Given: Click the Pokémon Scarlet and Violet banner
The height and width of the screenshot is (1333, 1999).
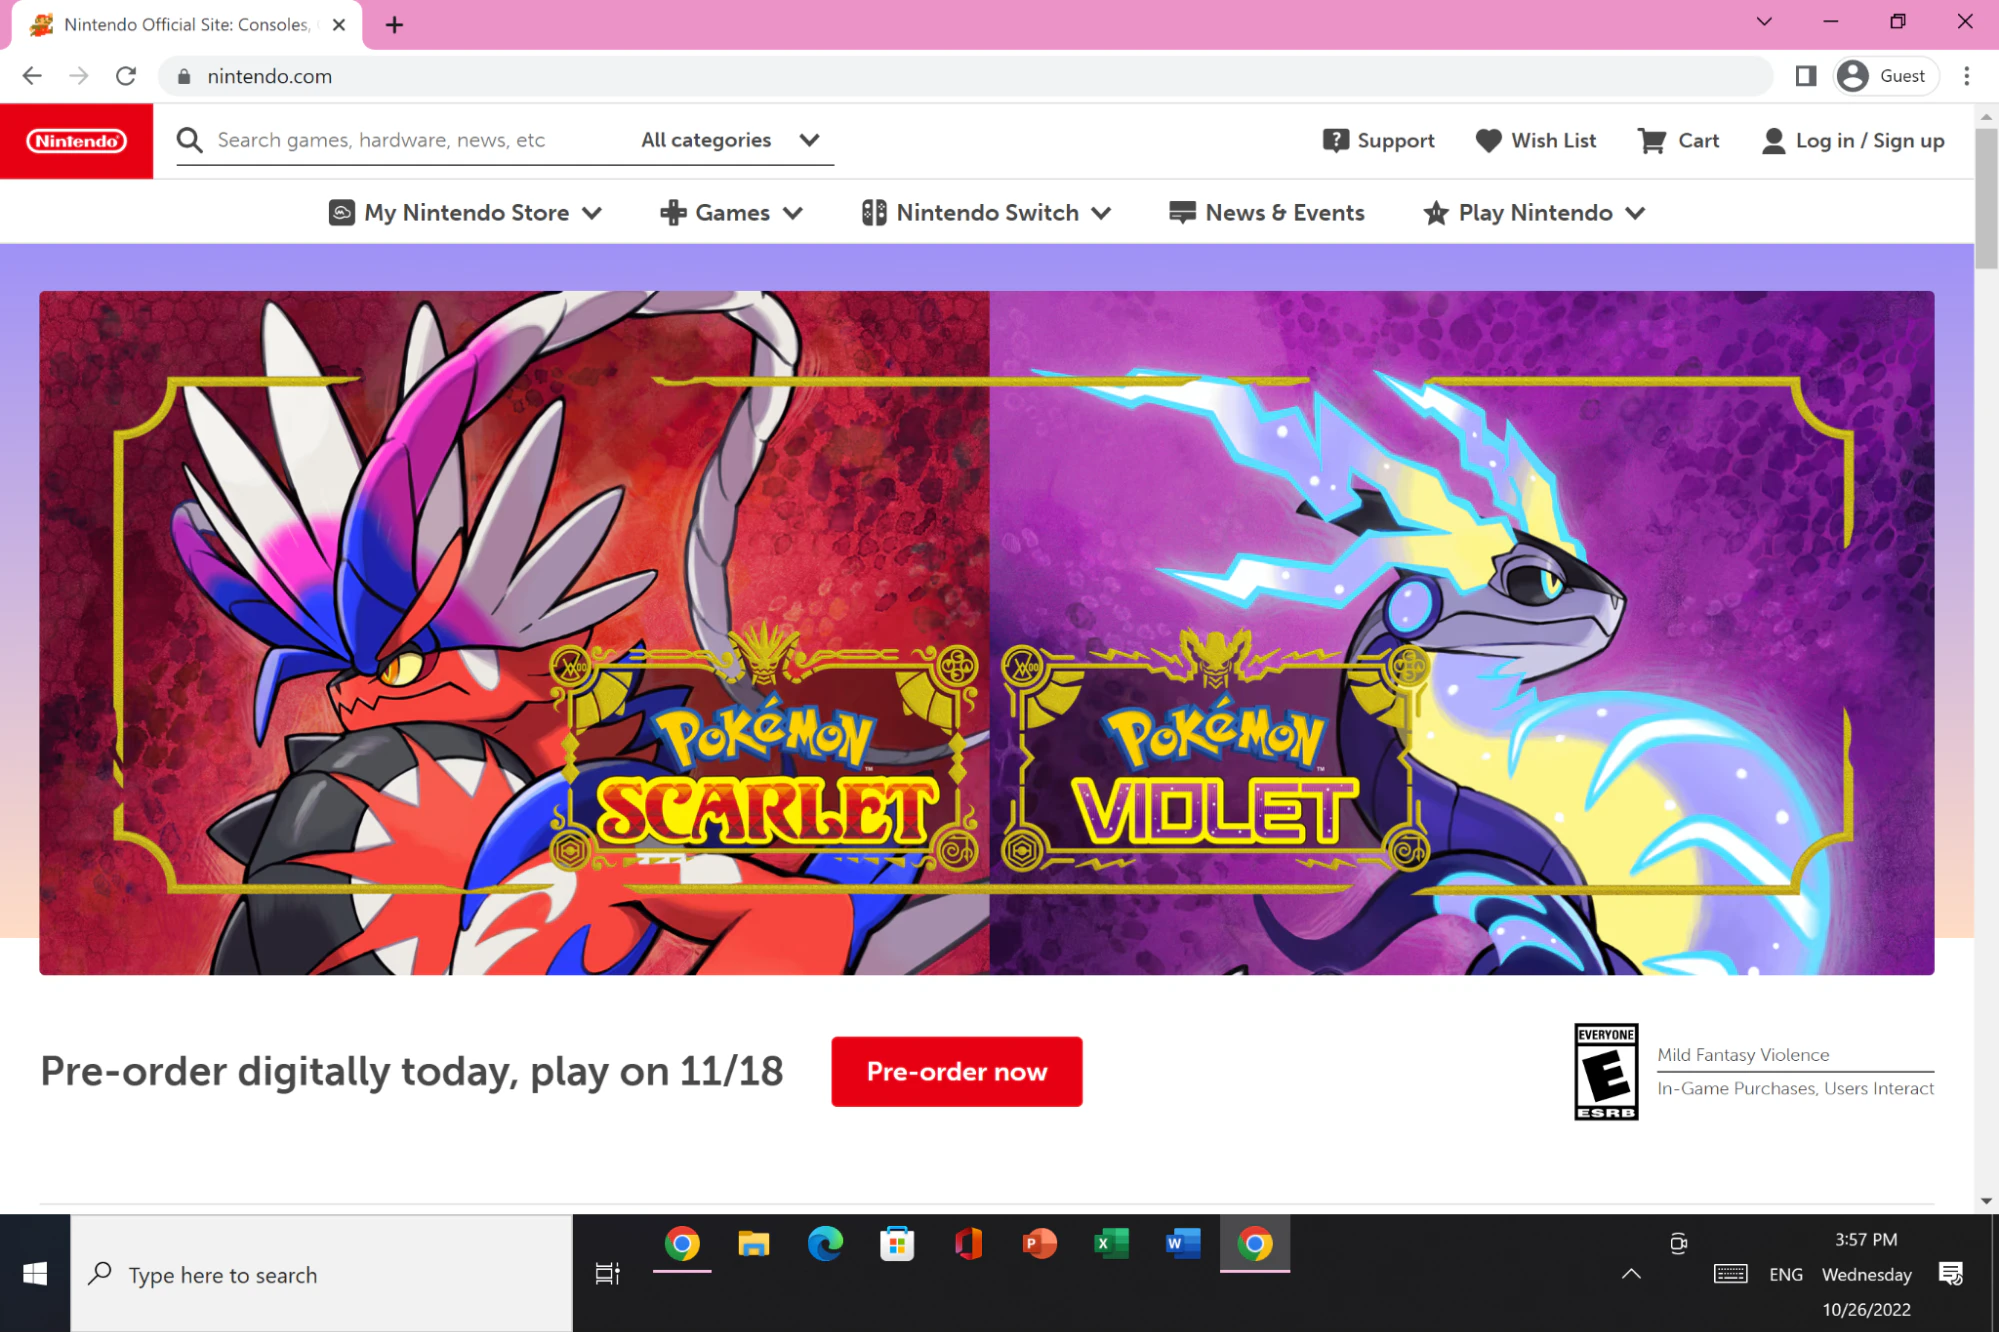Looking at the screenshot, I should [x=986, y=632].
